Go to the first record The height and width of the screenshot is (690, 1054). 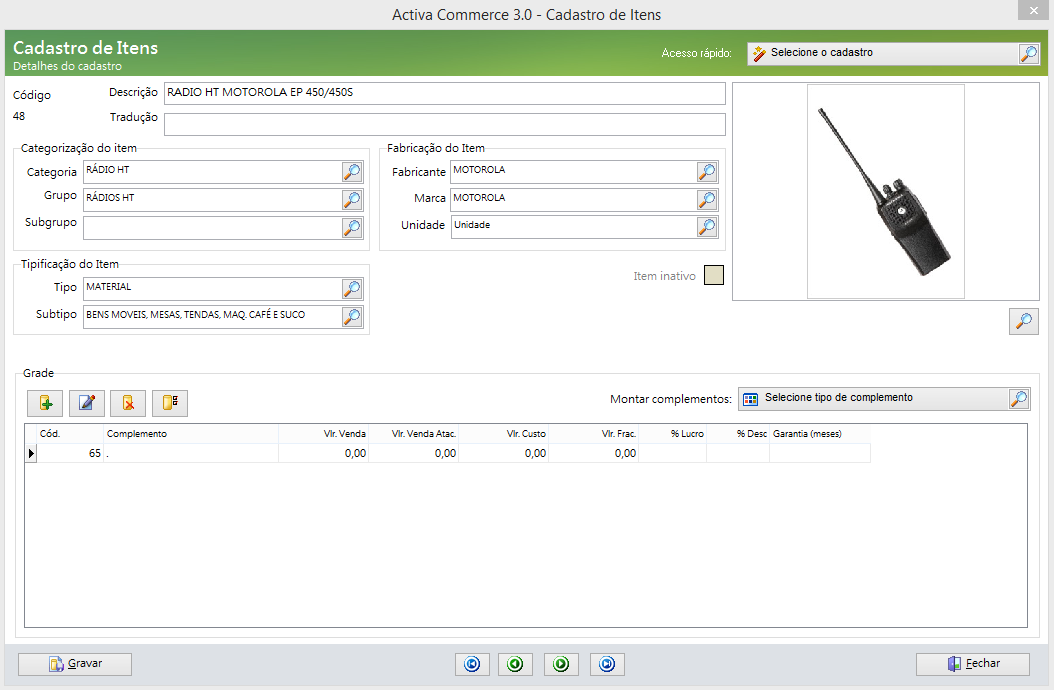(x=472, y=664)
